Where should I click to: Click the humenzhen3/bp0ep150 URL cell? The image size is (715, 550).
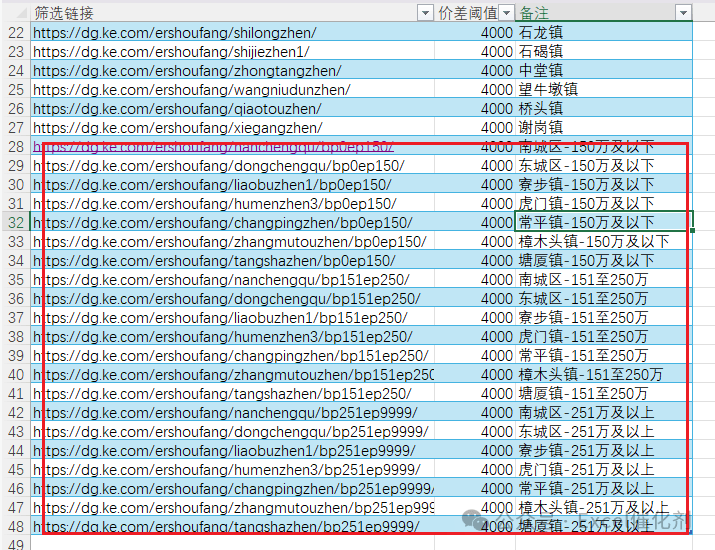tap(232, 203)
